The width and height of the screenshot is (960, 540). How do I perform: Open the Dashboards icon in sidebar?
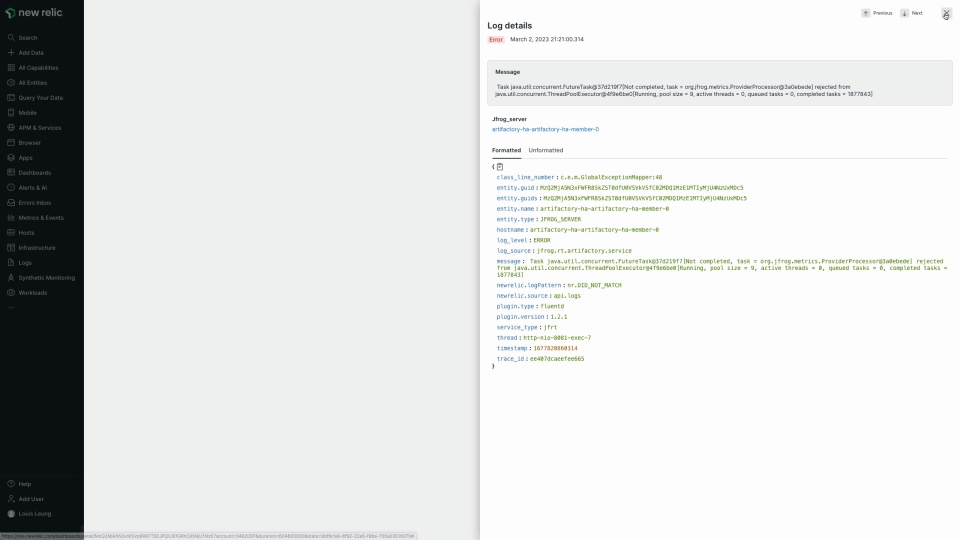pyautogui.click(x=11, y=173)
